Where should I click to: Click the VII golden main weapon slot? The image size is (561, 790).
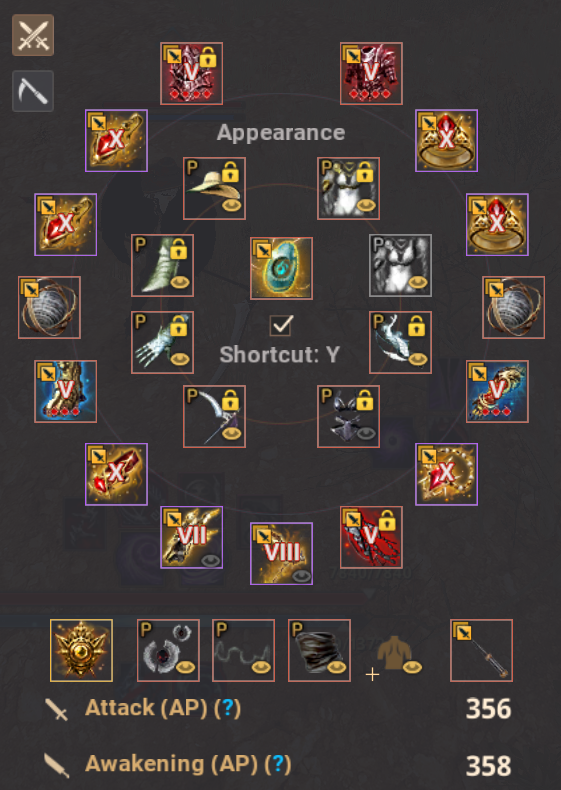coord(192,537)
